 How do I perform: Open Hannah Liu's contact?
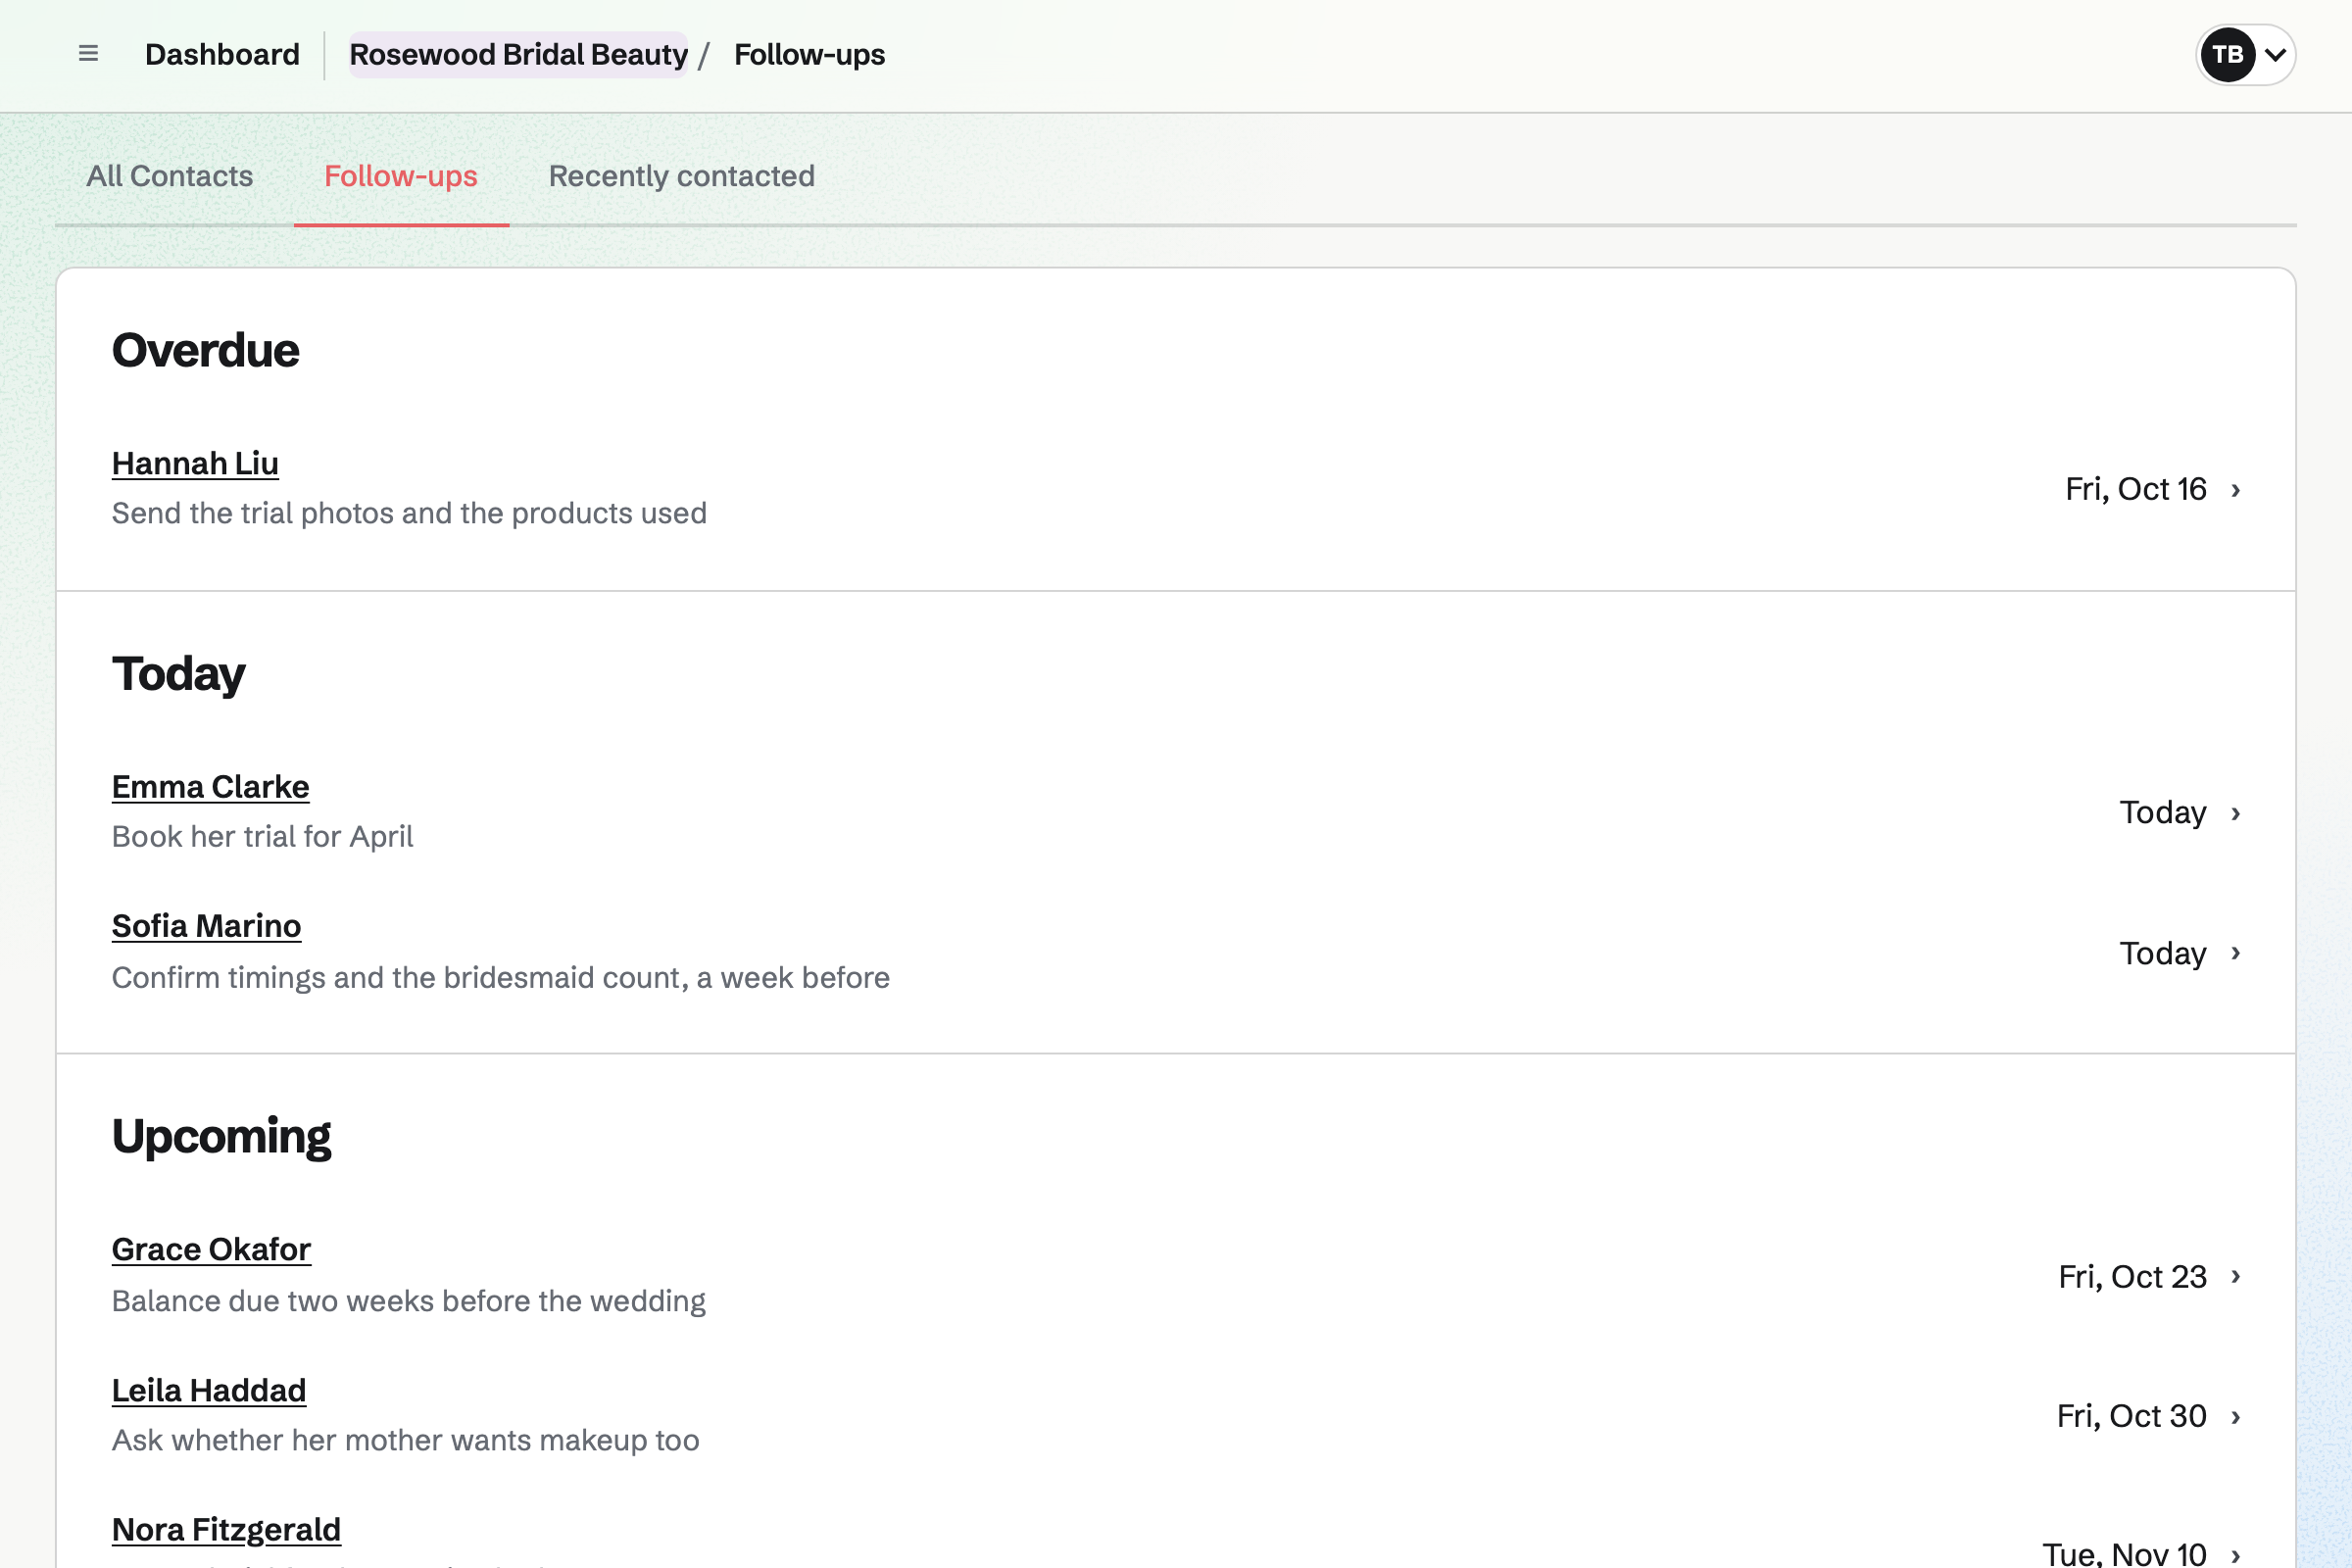click(195, 463)
